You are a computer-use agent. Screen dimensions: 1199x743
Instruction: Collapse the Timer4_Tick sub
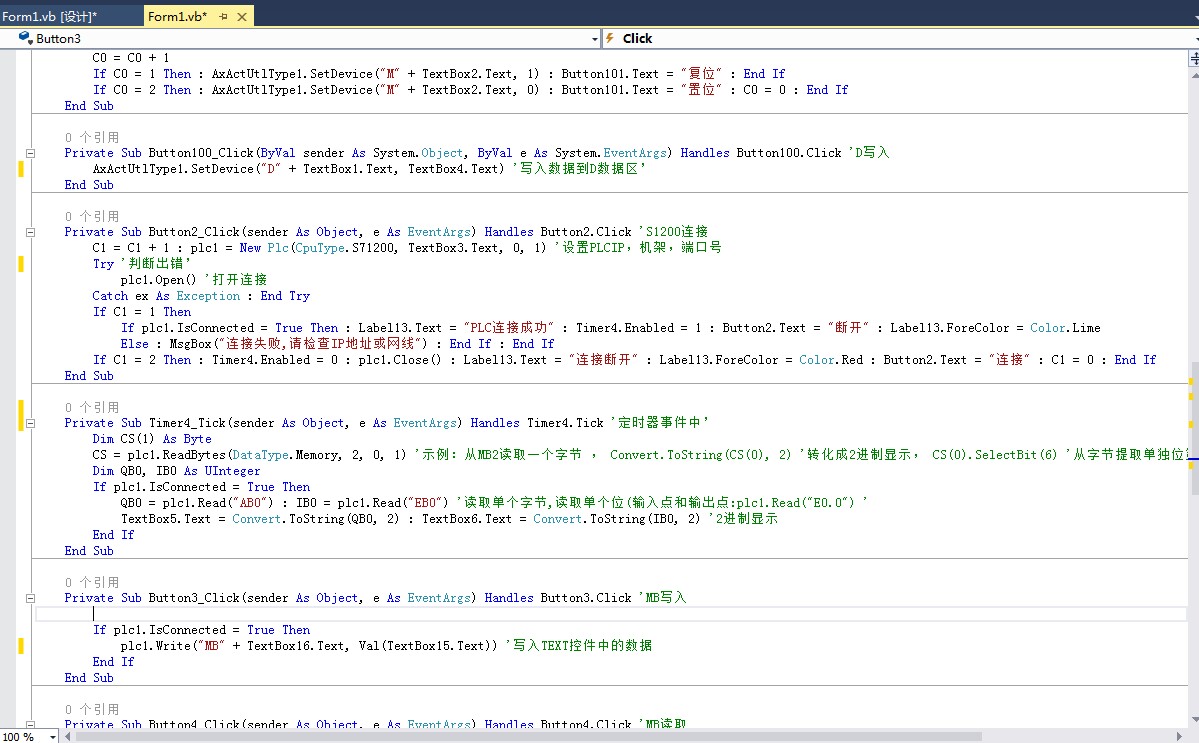pyautogui.click(x=31, y=423)
